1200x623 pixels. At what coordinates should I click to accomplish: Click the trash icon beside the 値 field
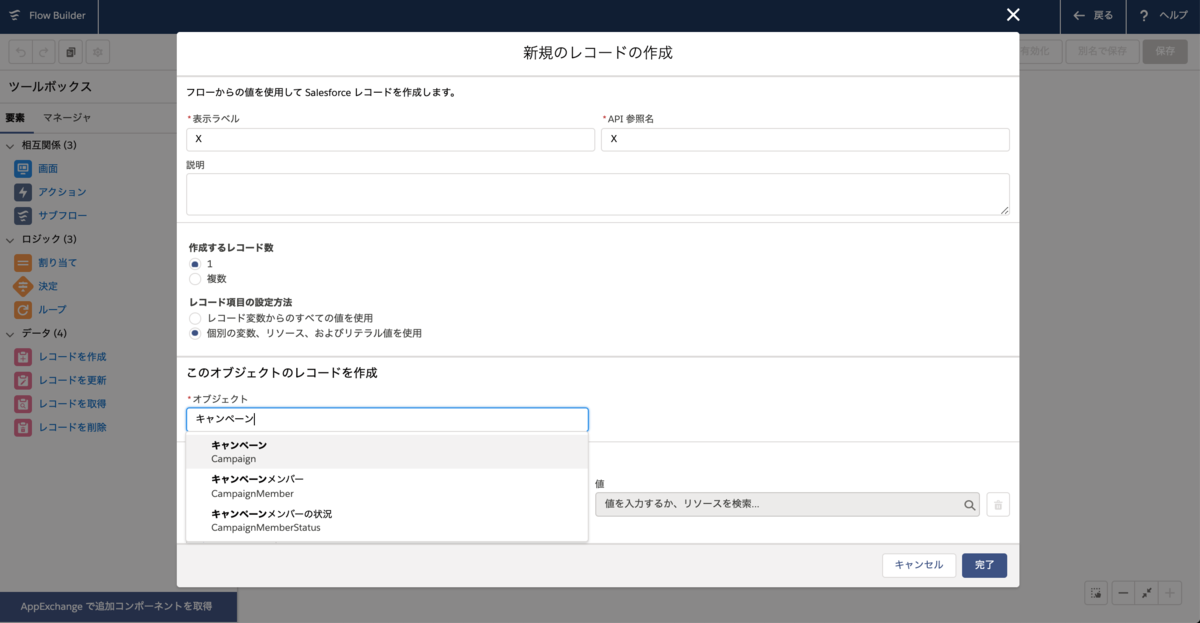click(997, 505)
